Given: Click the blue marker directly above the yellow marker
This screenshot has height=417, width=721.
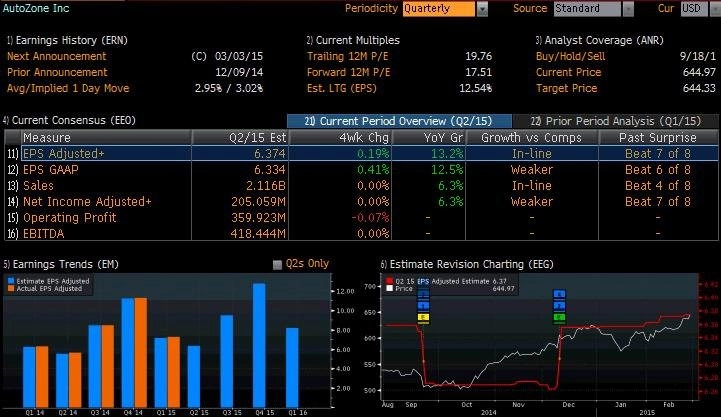Looking at the screenshot, I should [423, 306].
